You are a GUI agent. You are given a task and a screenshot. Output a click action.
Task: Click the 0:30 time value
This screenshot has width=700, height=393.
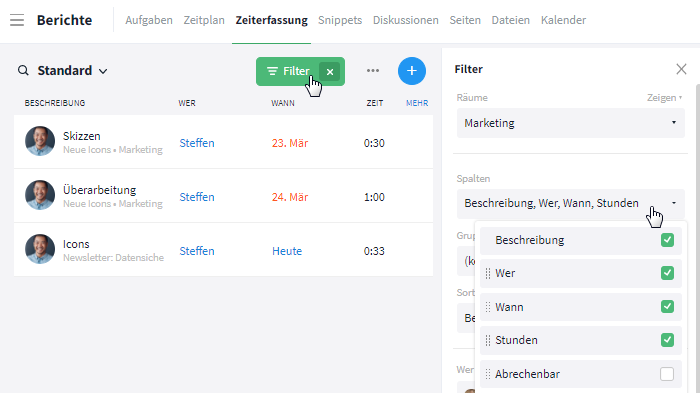(374, 143)
